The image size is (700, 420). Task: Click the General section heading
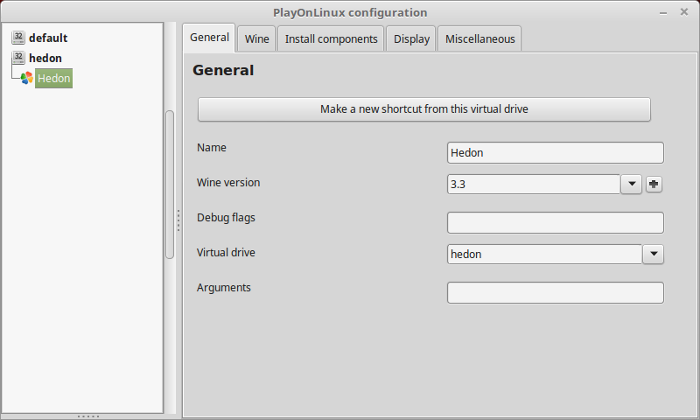tap(223, 70)
